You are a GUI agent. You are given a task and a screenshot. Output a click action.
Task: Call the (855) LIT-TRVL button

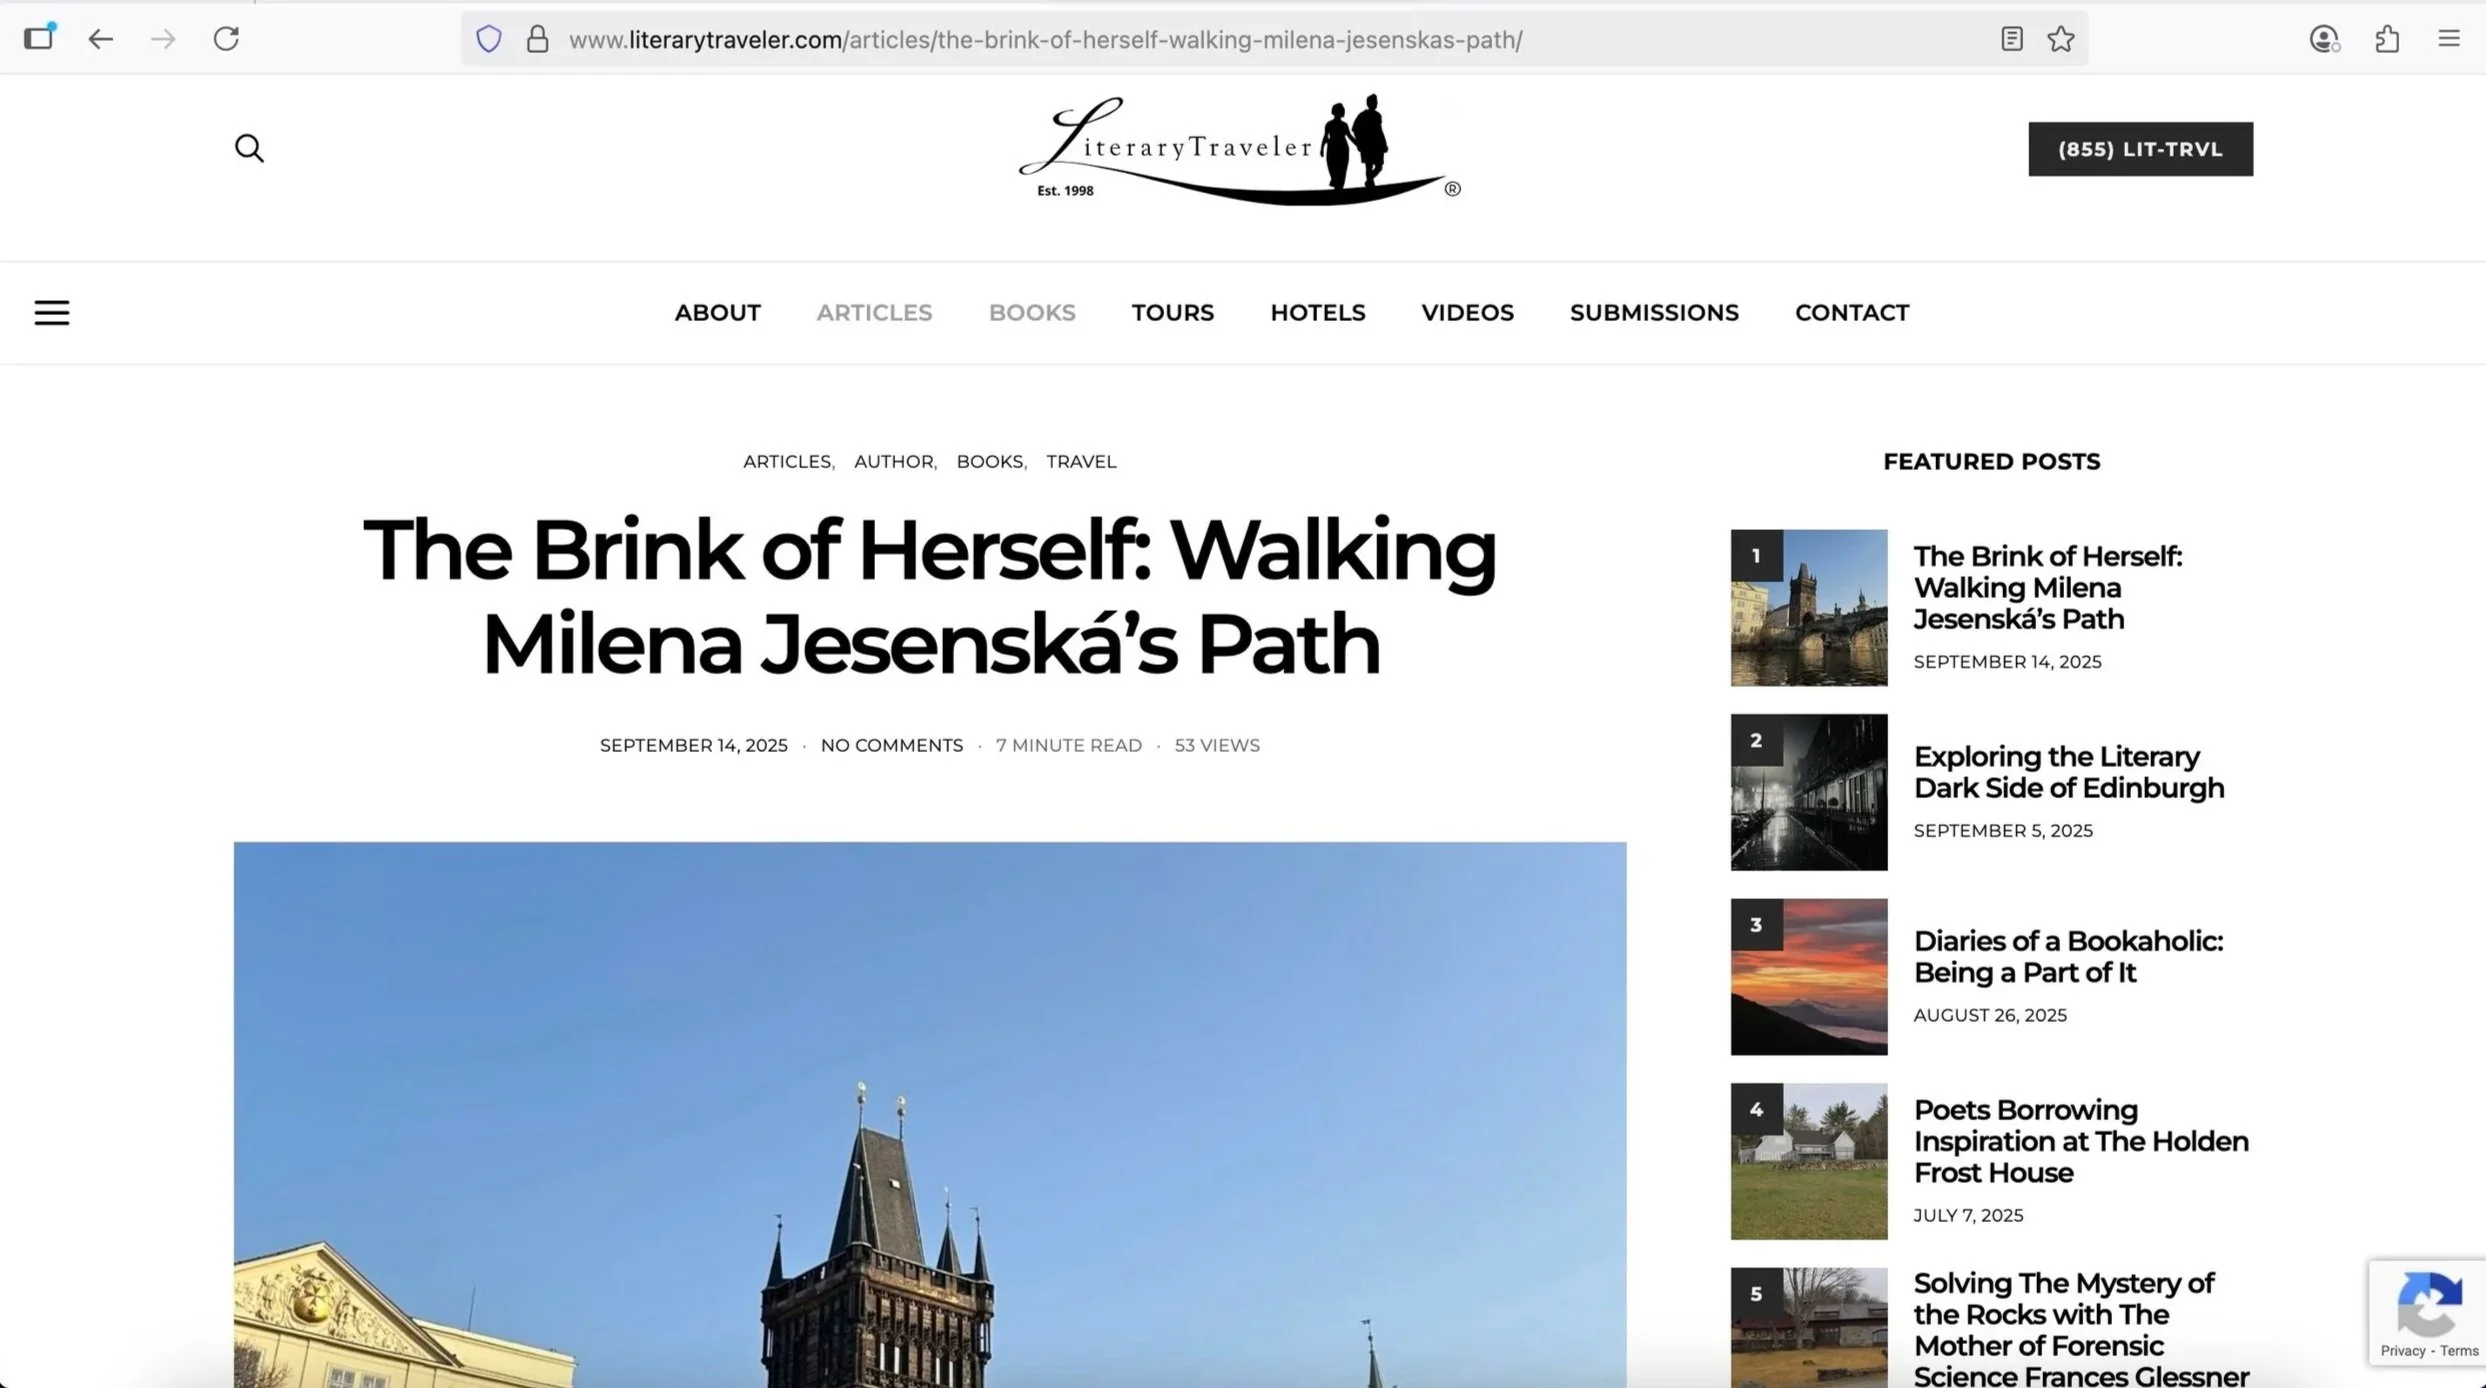click(x=2140, y=149)
